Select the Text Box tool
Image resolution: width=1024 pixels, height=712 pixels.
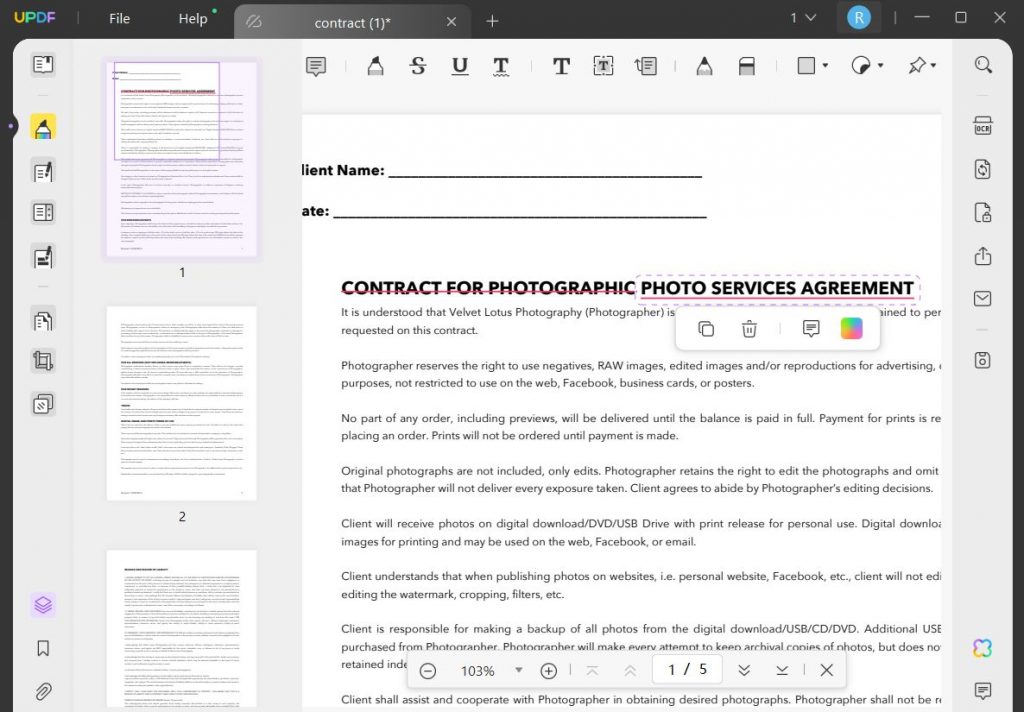603,65
